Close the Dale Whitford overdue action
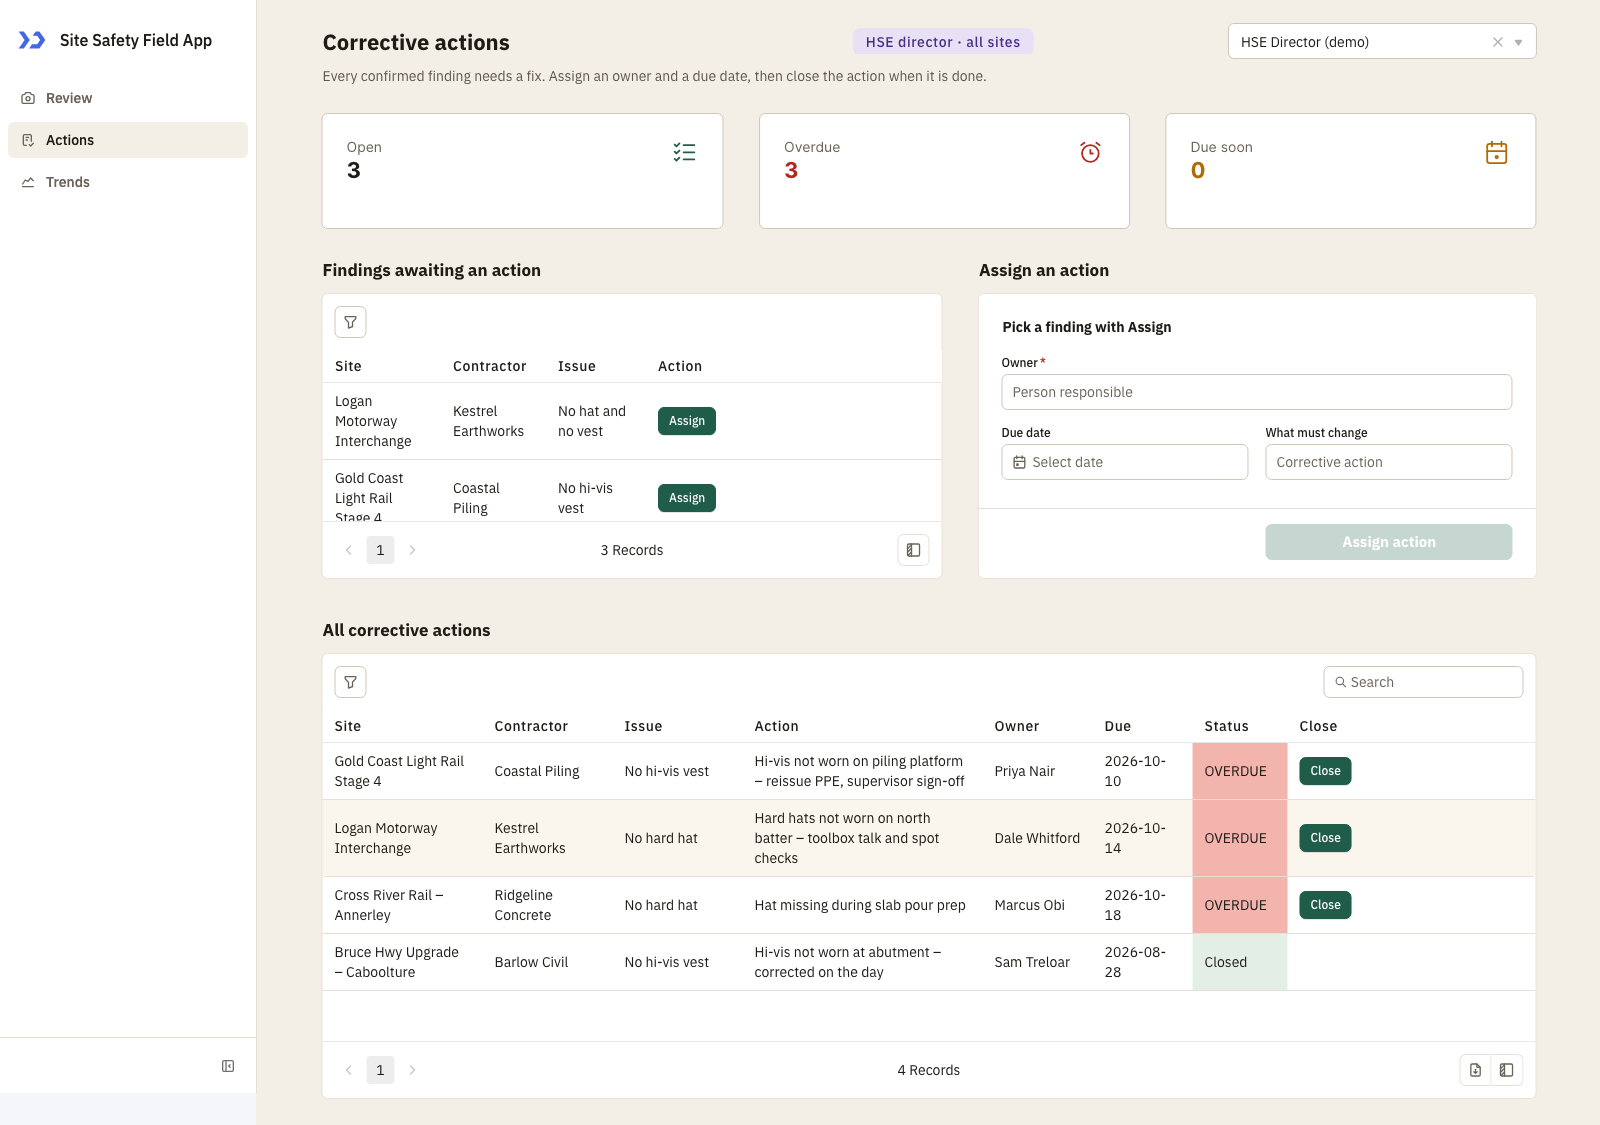Image resolution: width=1600 pixels, height=1125 pixels. (1325, 838)
